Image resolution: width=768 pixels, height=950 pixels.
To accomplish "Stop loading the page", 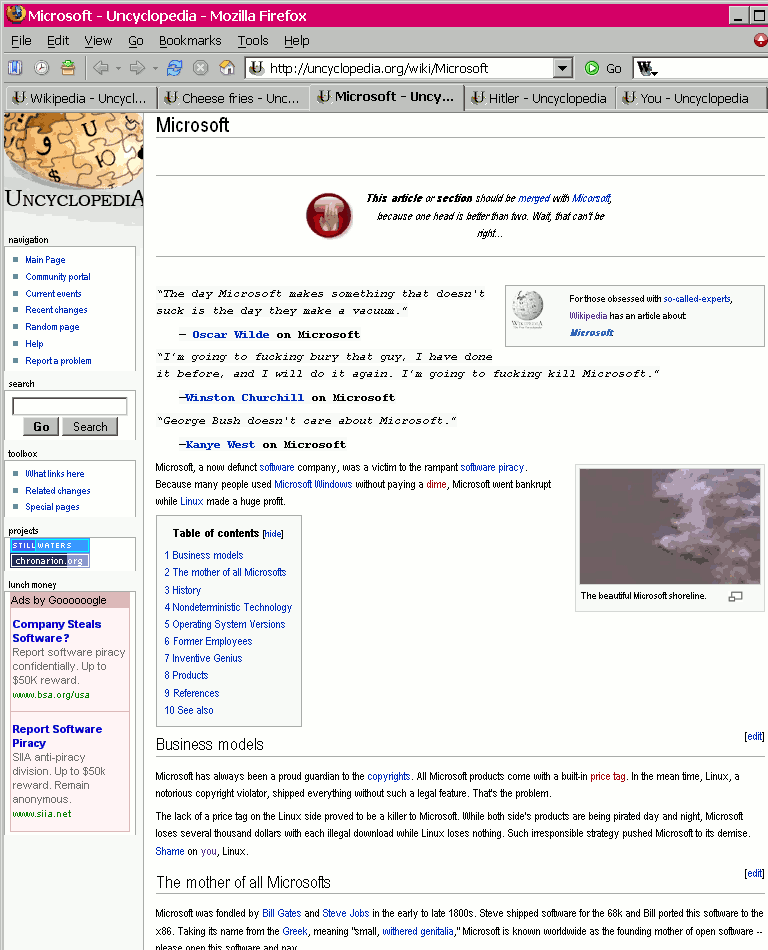I will point(200,68).
